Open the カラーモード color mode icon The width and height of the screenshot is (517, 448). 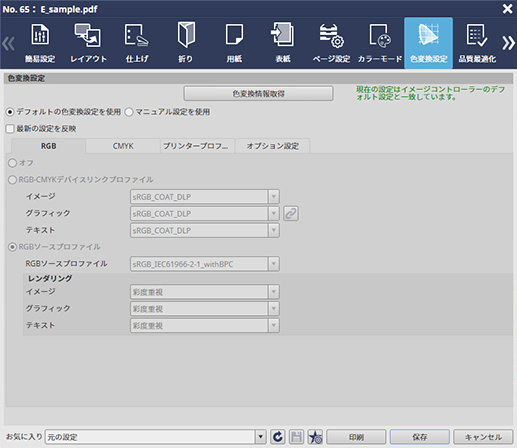click(380, 43)
